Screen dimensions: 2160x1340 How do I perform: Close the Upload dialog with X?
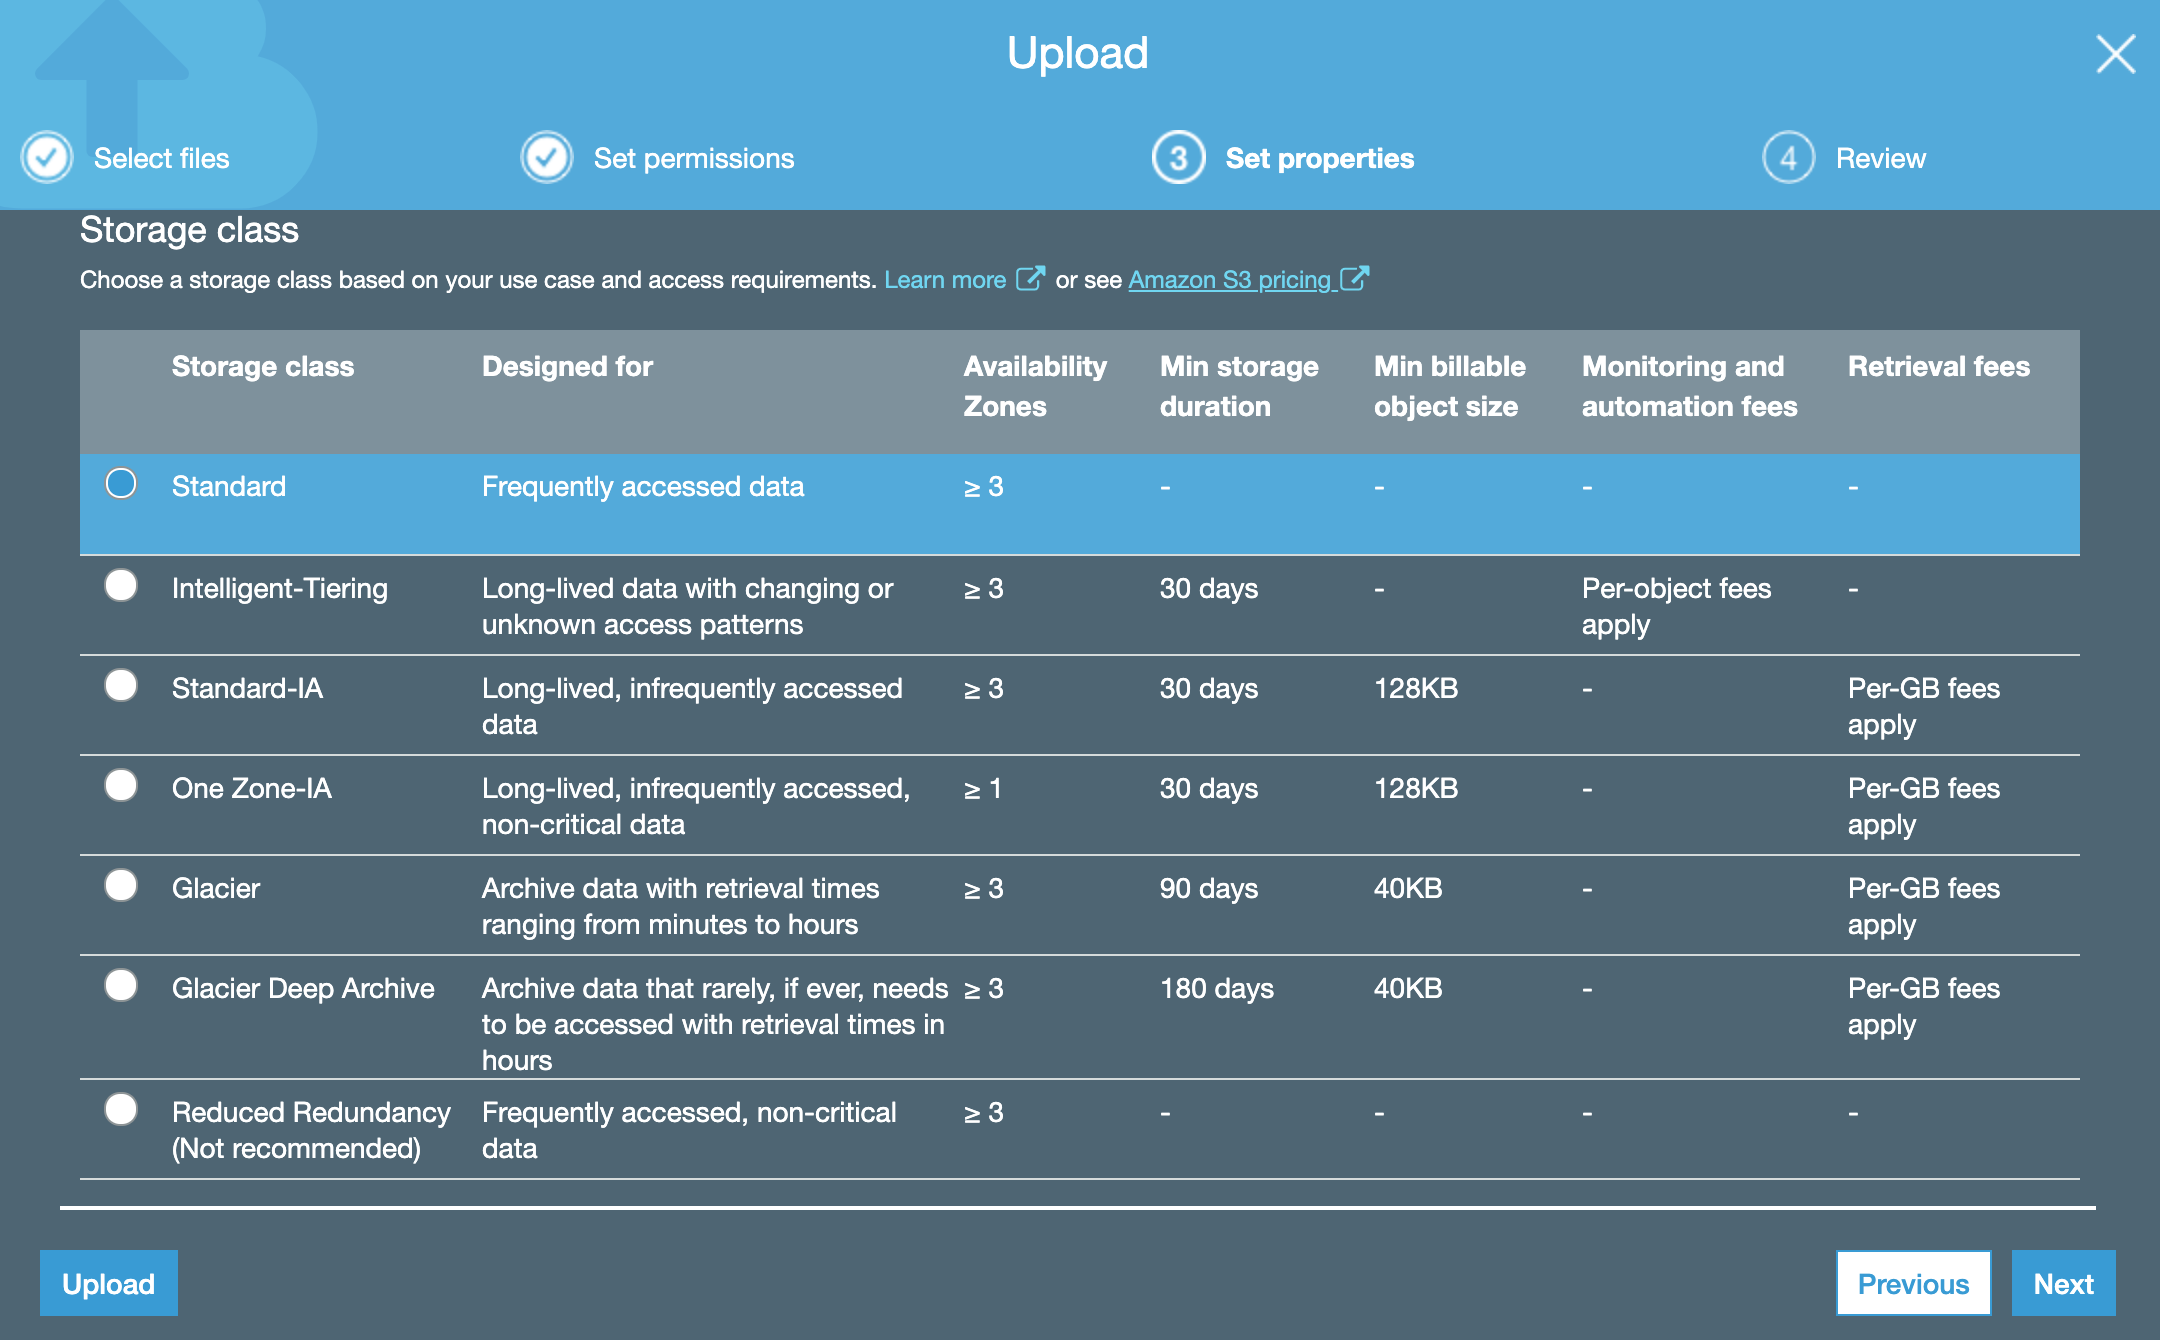2115,54
